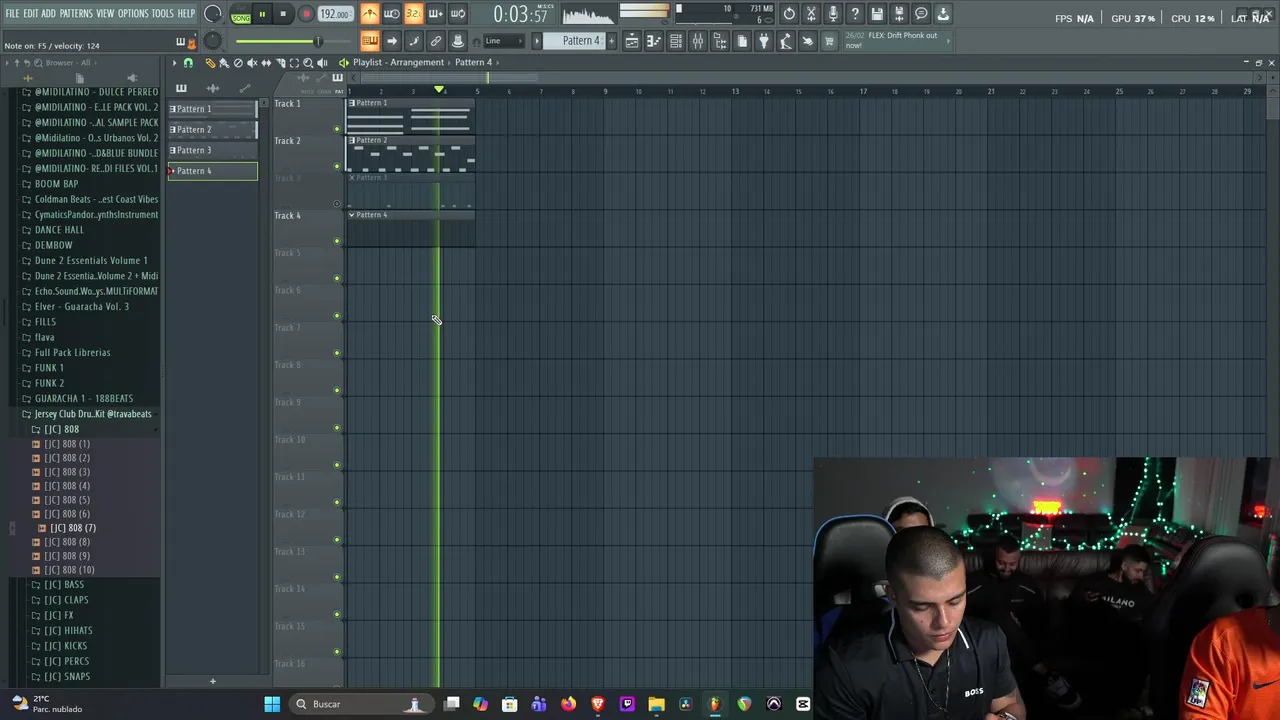Toggle the 3-2-1 countdown before recording
The height and width of the screenshot is (720, 1280).
[x=414, y=14]
